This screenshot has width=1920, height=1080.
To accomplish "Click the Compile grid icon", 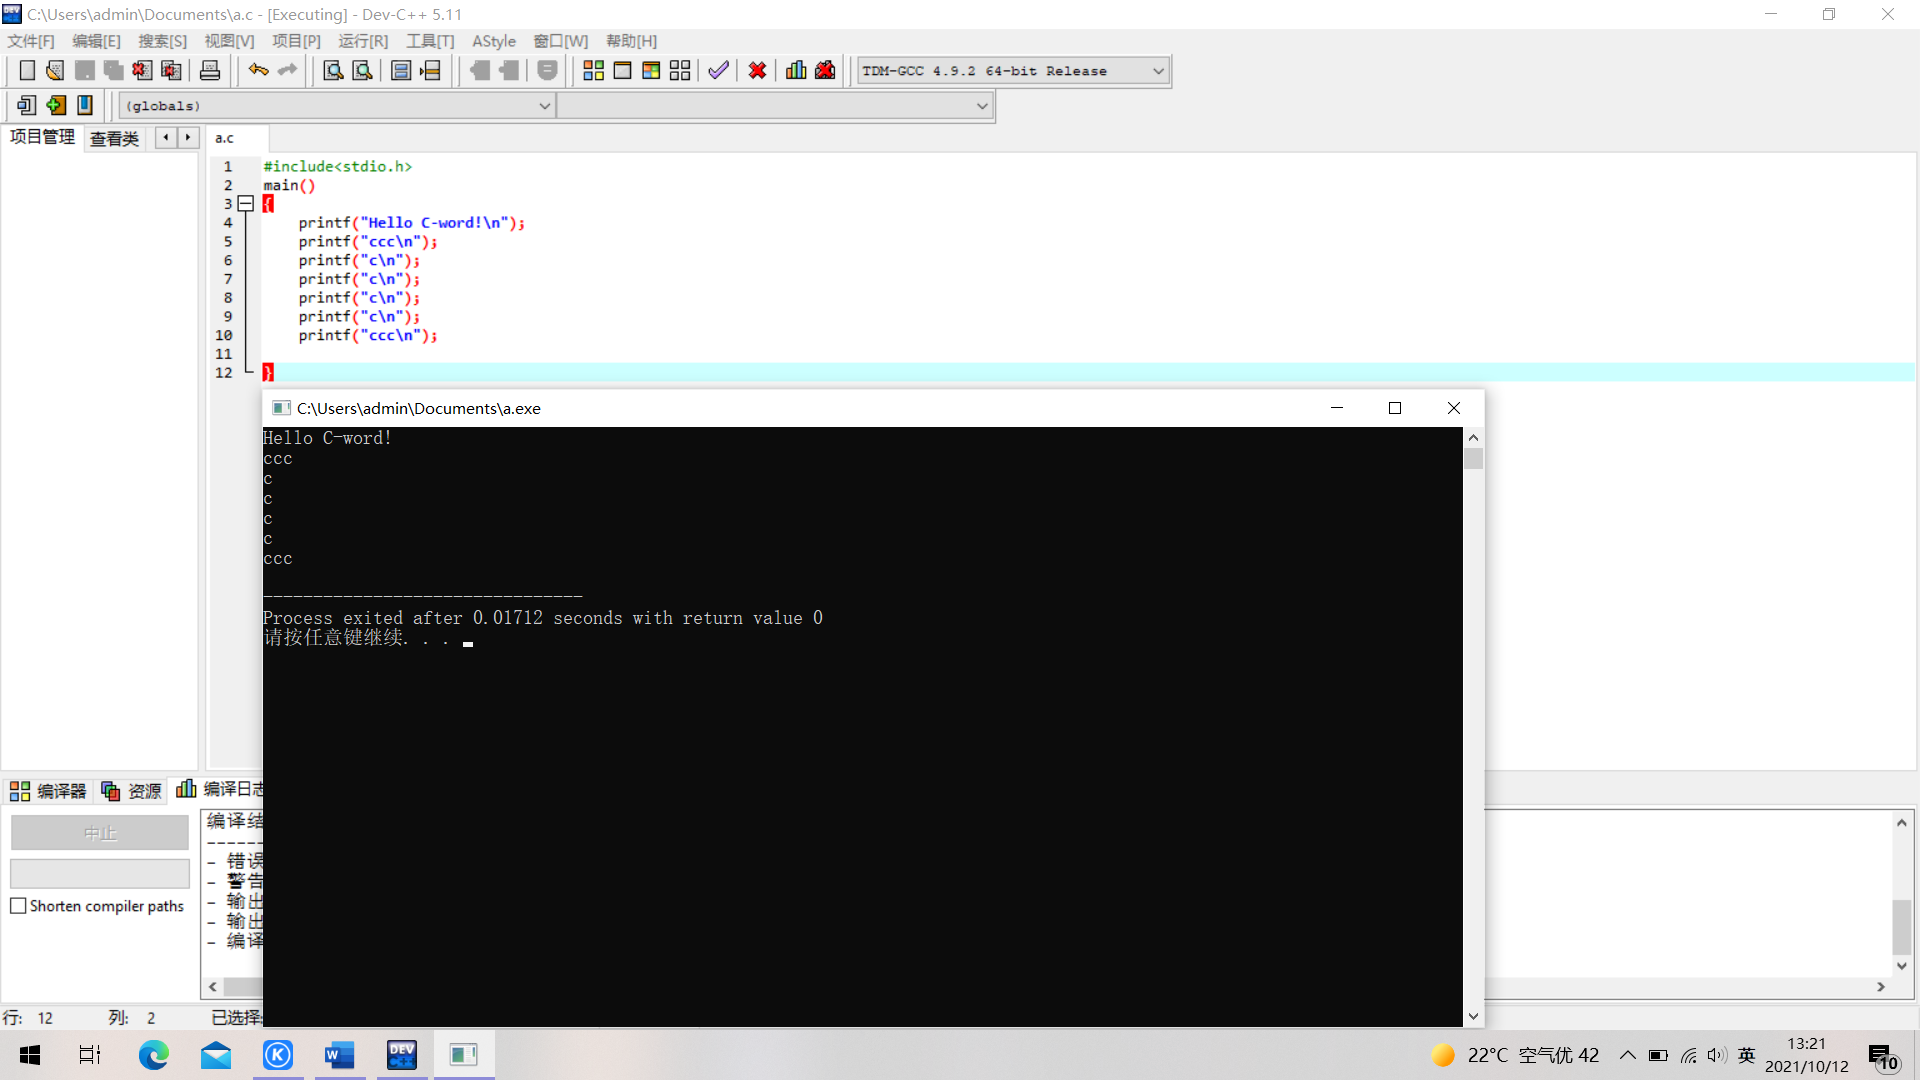I will 593,70.
